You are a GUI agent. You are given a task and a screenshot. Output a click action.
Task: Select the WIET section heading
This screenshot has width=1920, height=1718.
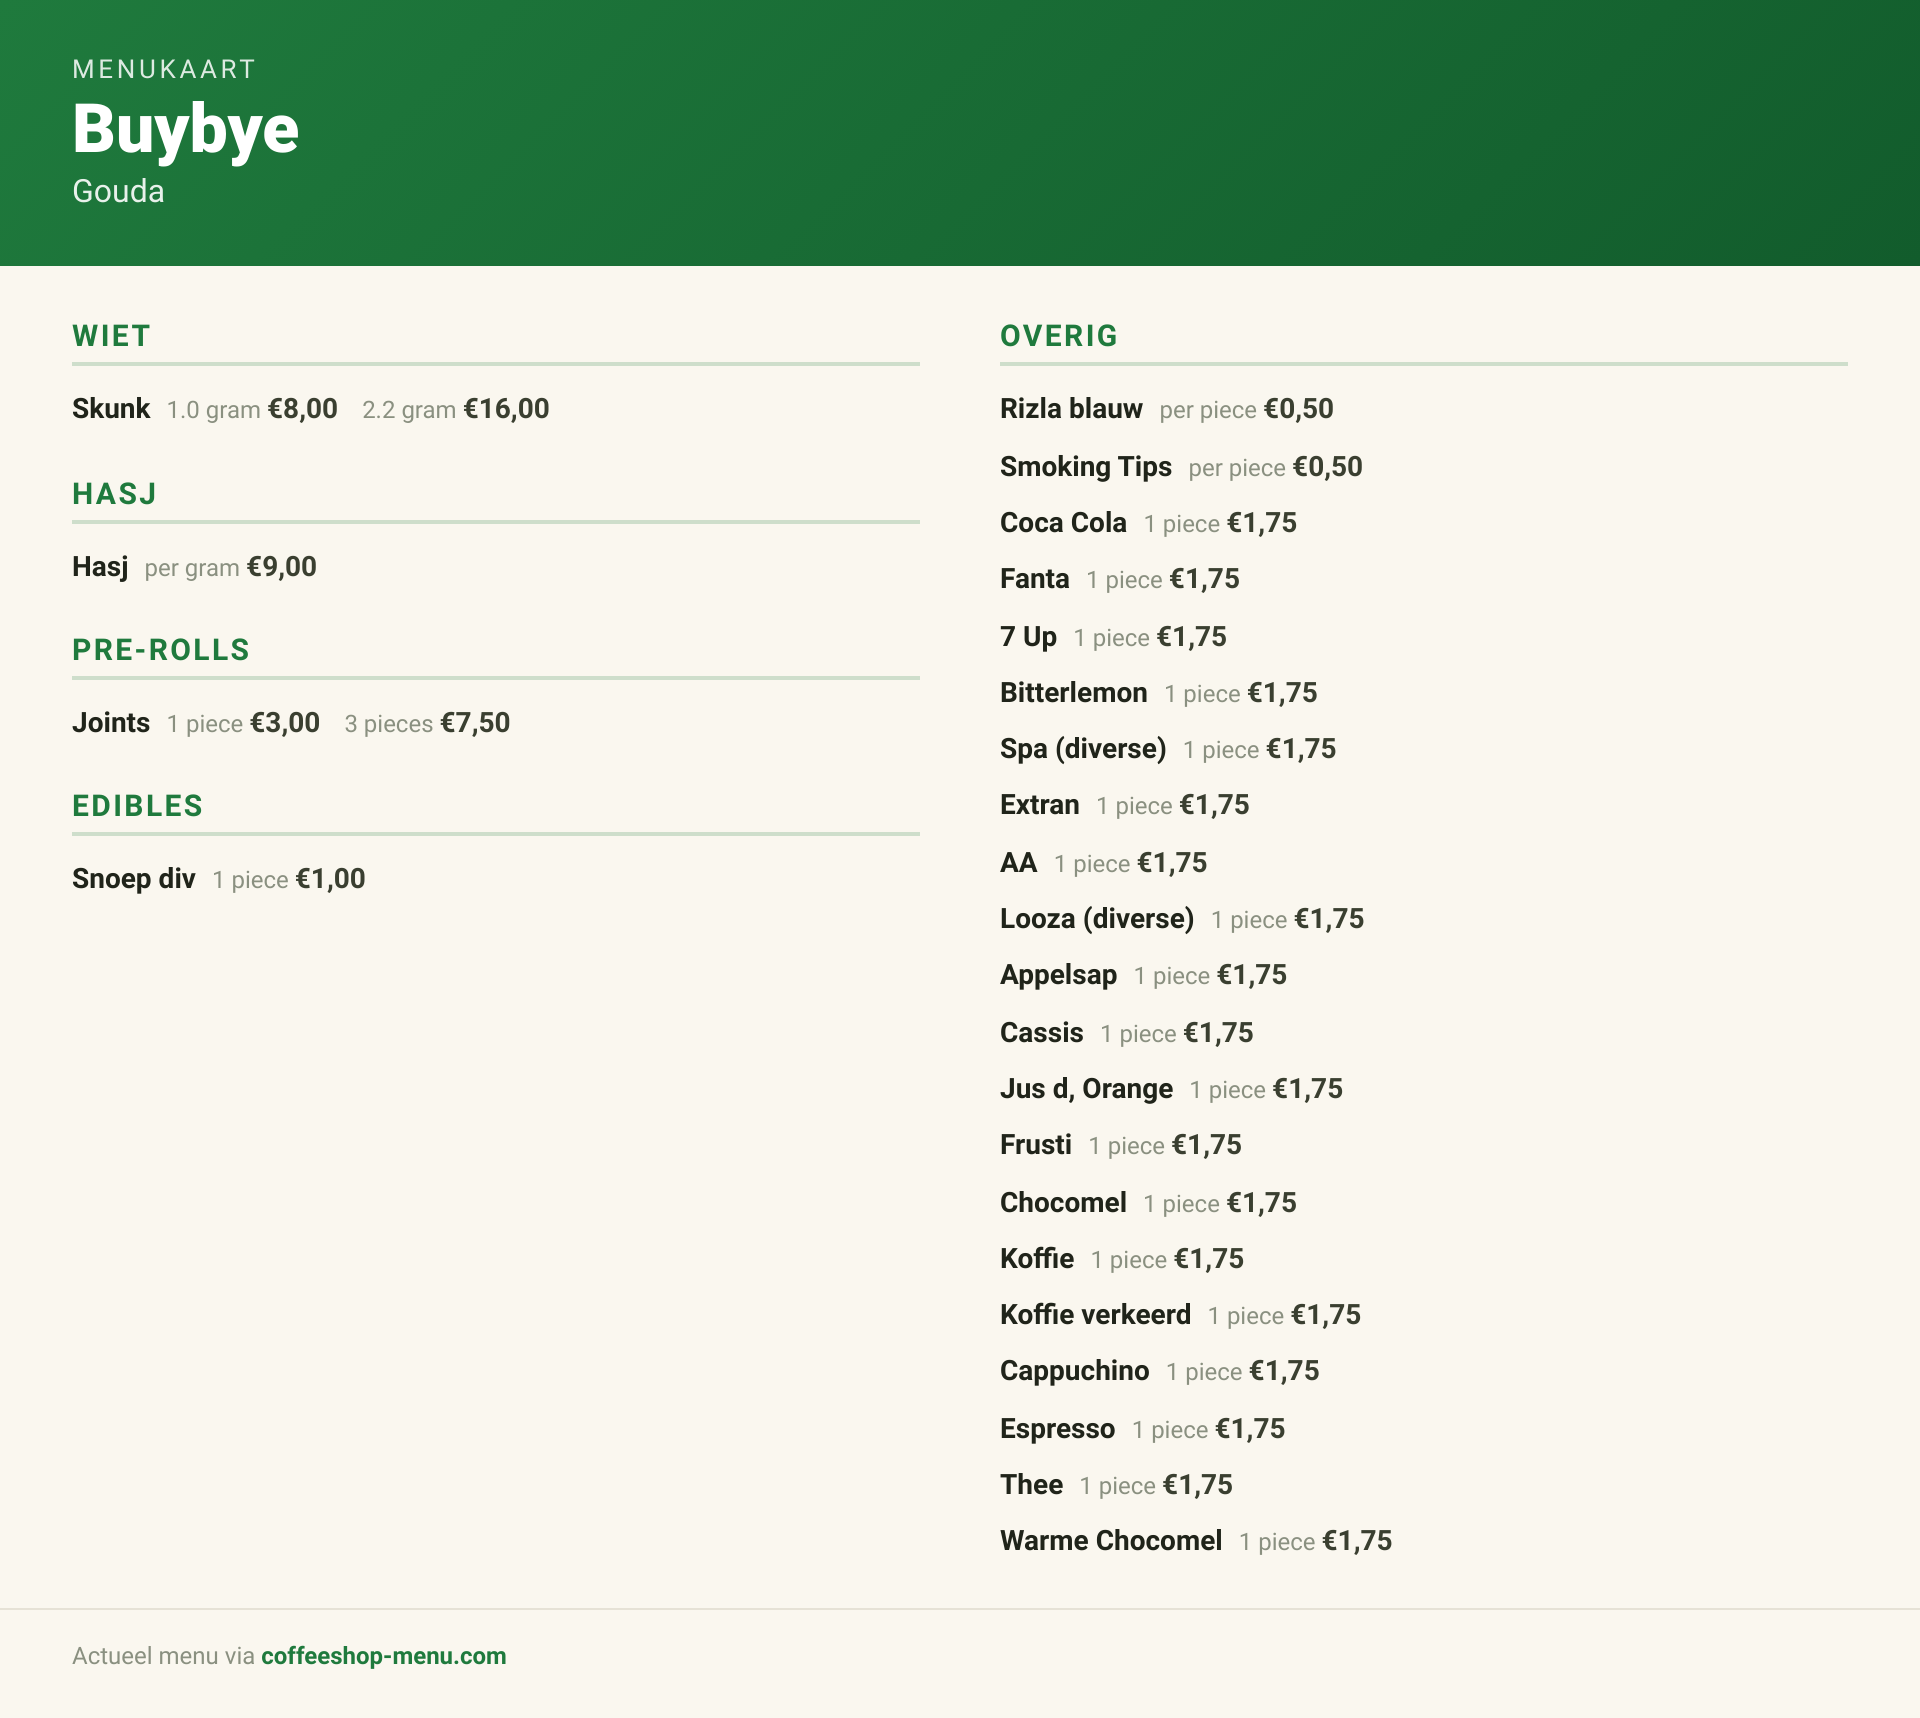111,336
